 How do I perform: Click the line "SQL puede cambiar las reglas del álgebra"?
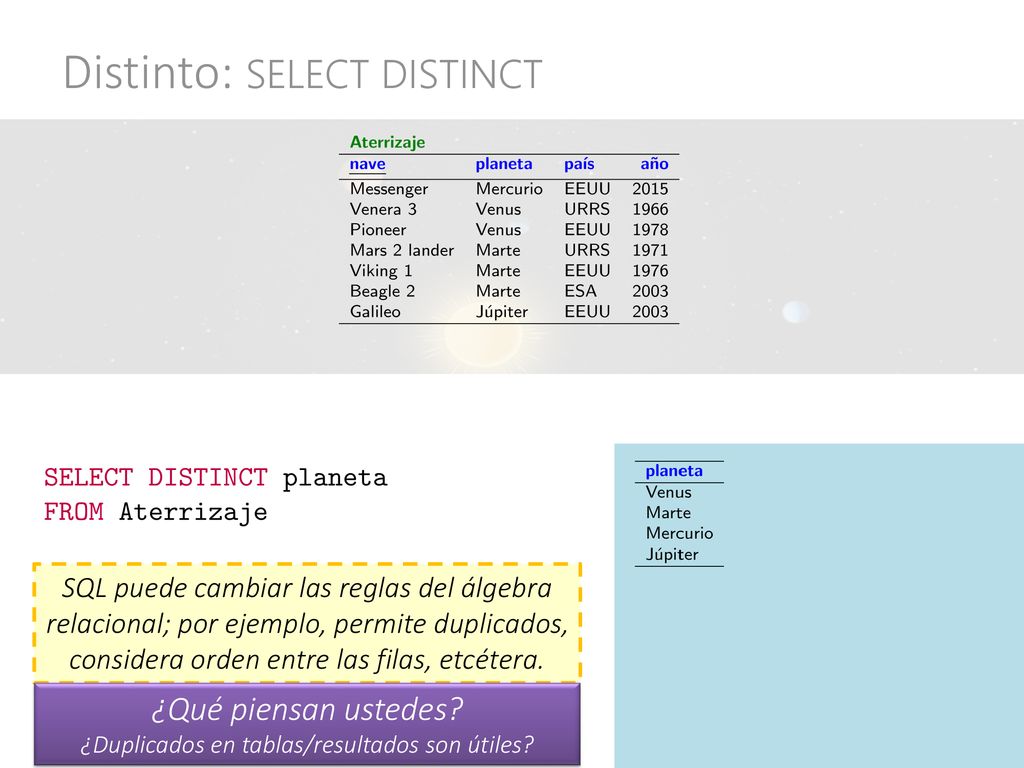[307, 589]
